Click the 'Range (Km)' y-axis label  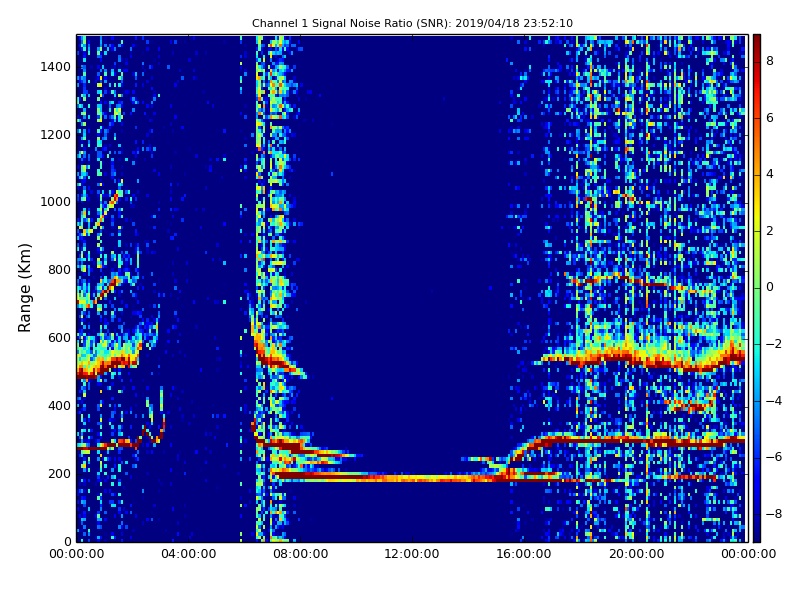click(24, 288)
